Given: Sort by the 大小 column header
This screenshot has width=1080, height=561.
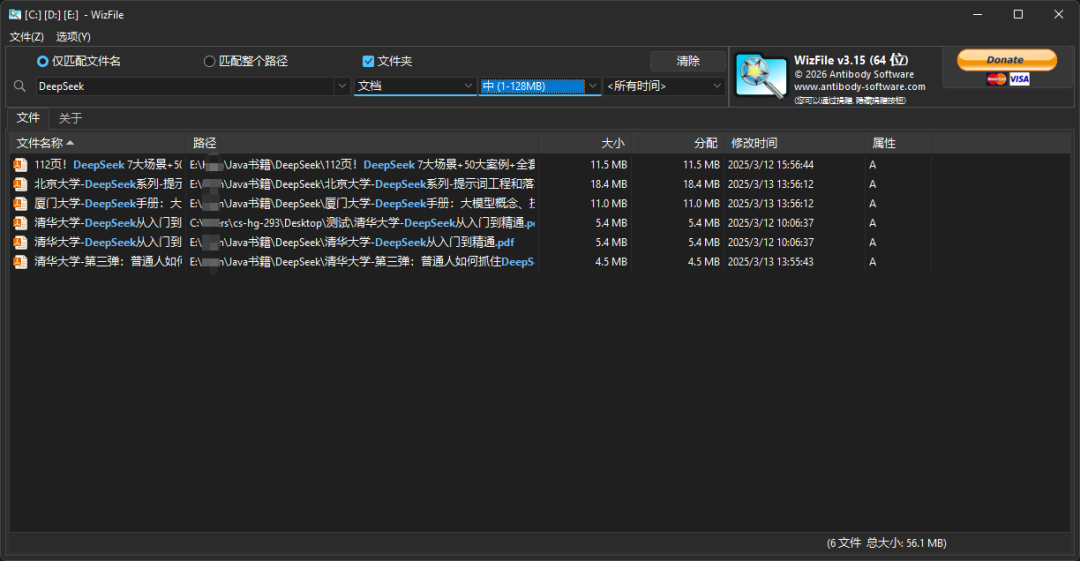Looking at the screenshot, I should [x=586, y=143].
